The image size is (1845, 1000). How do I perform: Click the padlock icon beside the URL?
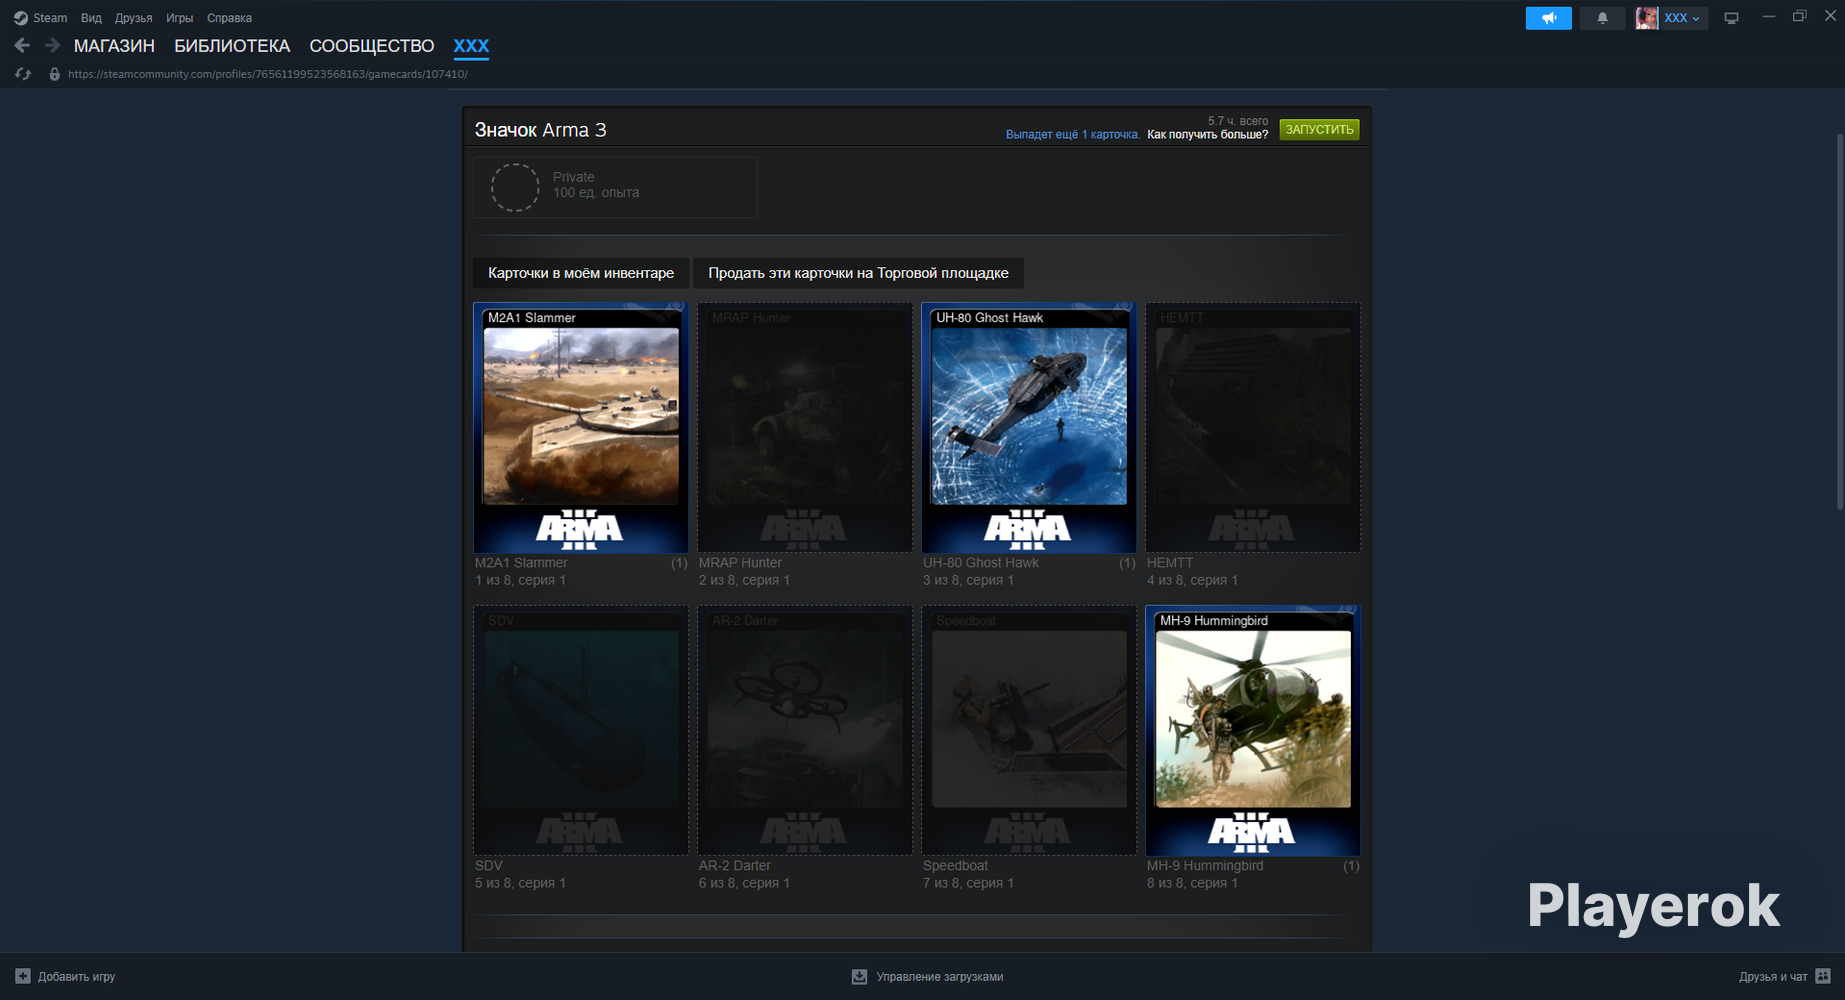click(x=54, y=74)
